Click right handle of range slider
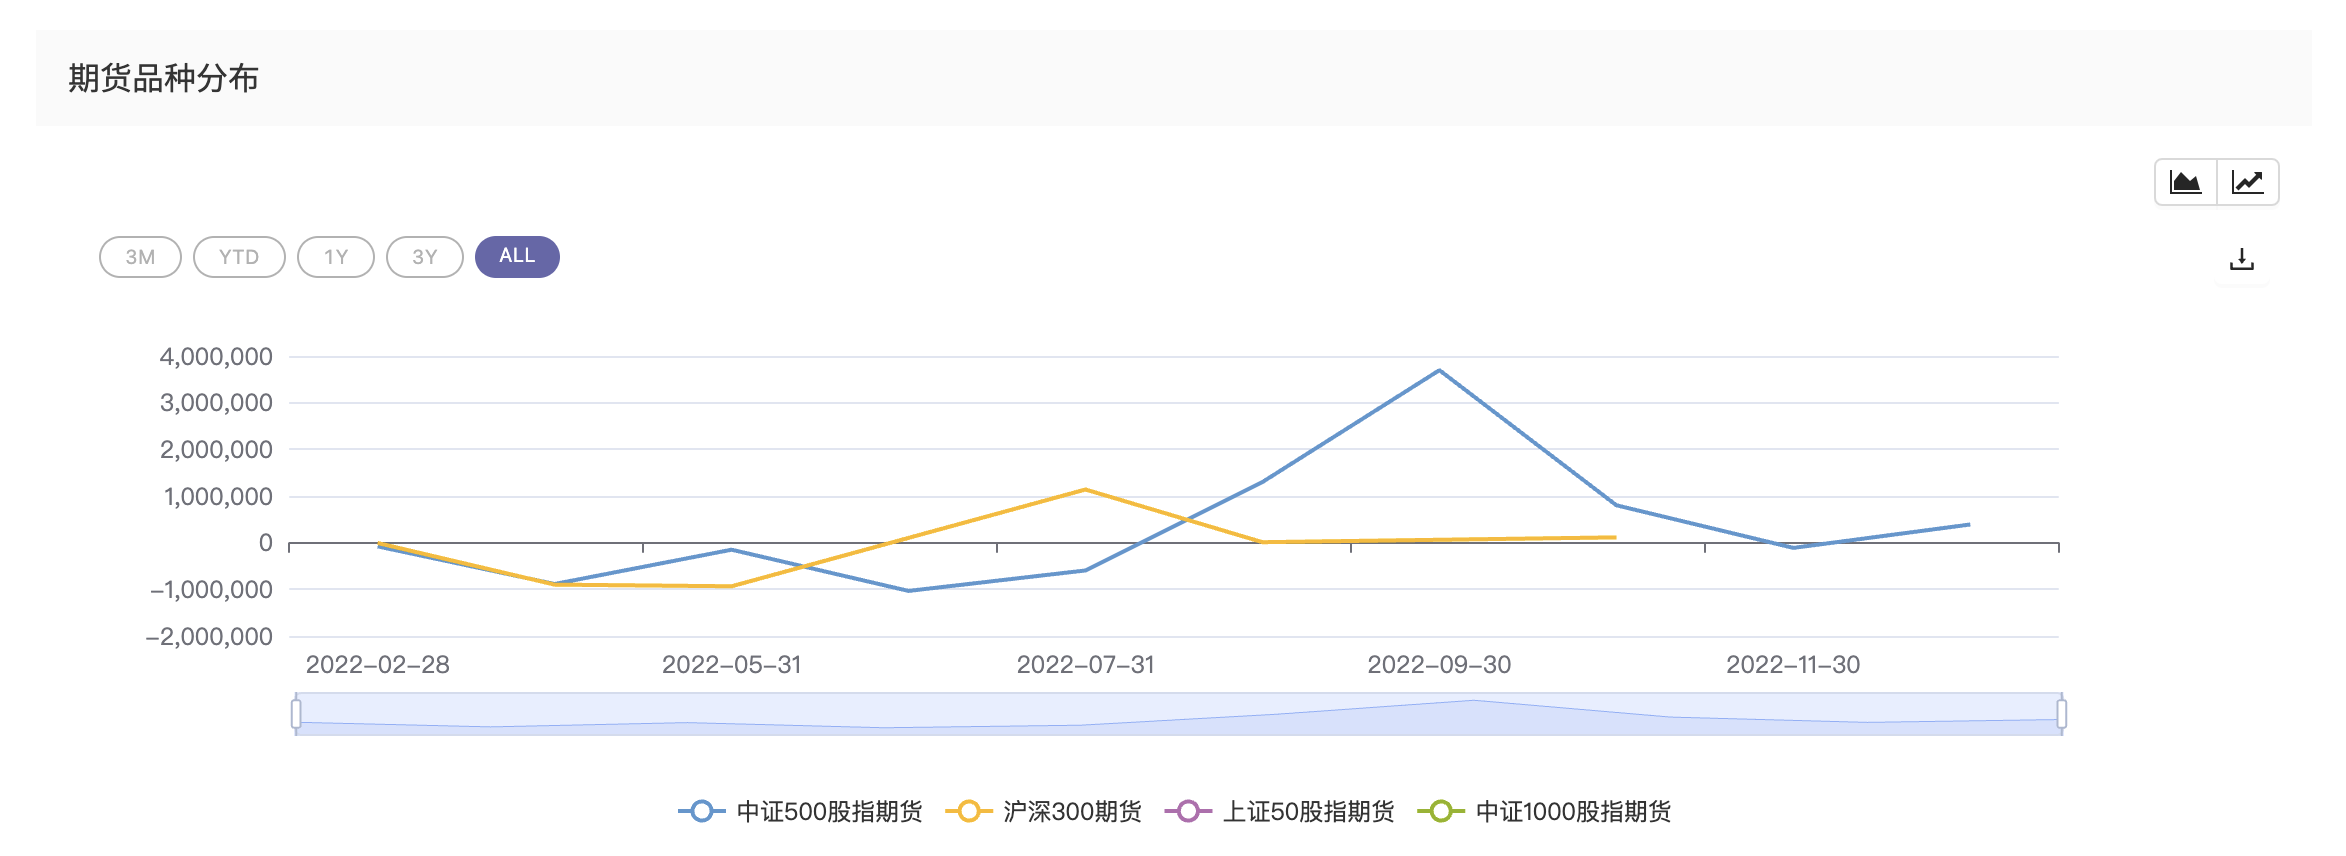The image size is (2346, 856). tap(2062, 714)
